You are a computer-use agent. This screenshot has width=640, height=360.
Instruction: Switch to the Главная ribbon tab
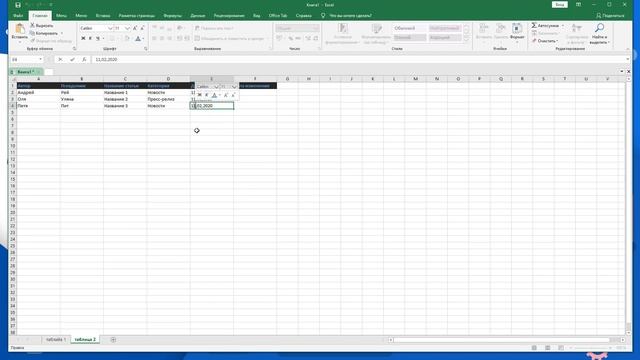pyautogui.click(x=40, y=16)
